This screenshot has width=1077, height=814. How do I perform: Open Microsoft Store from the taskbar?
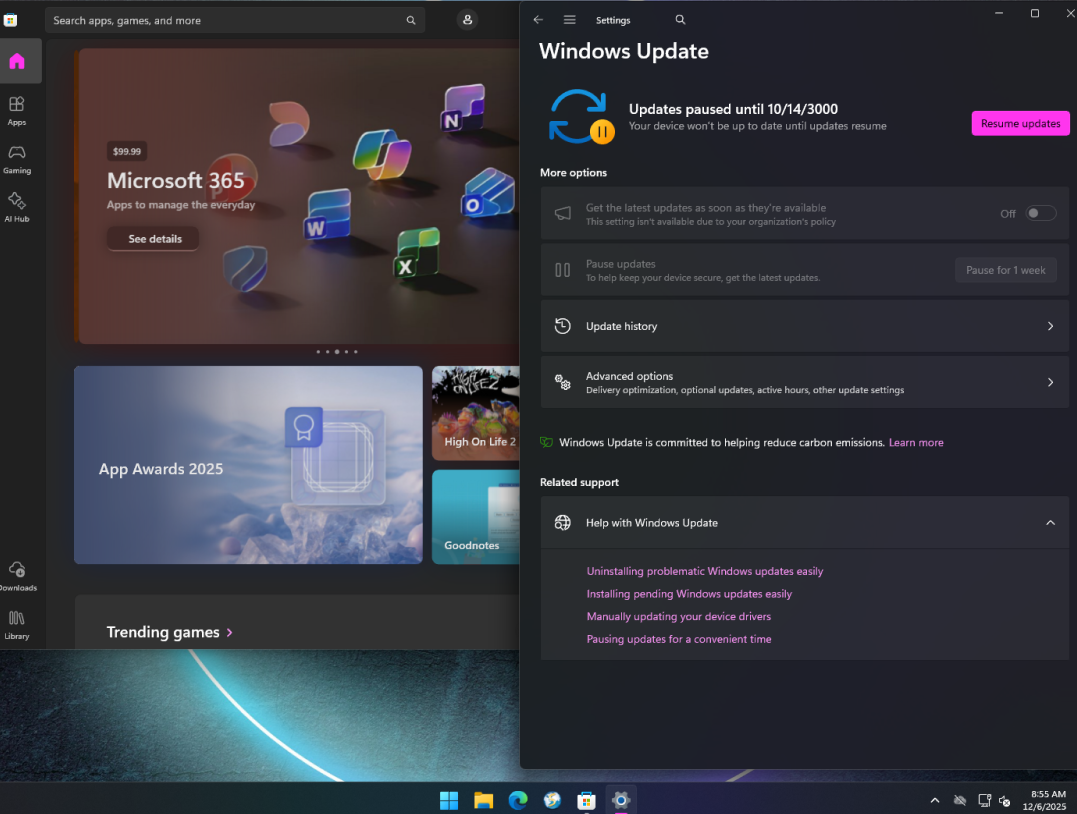tap(586, 800)
